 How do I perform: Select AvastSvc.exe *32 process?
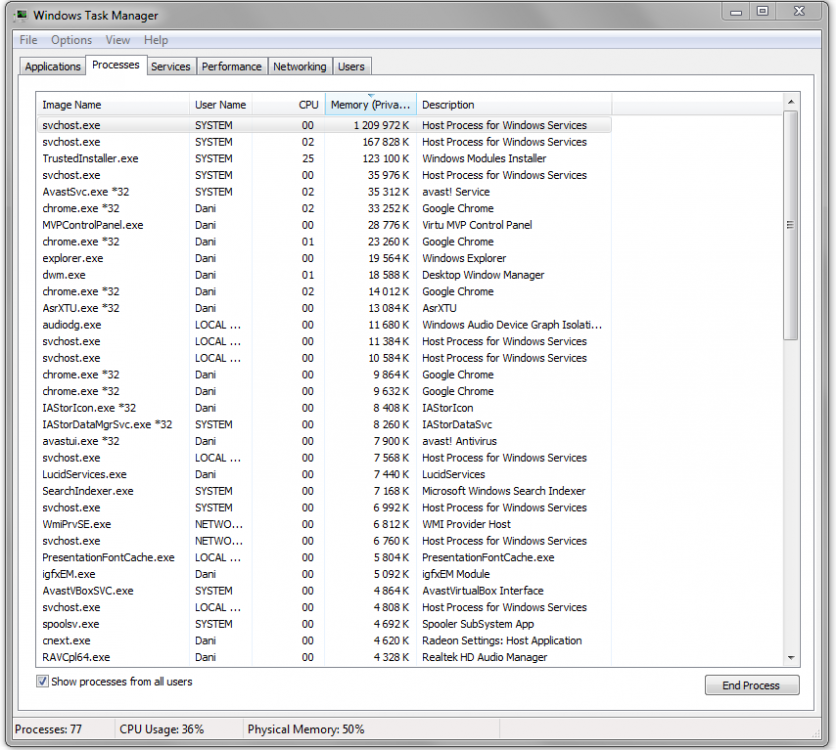coord(324,192)
